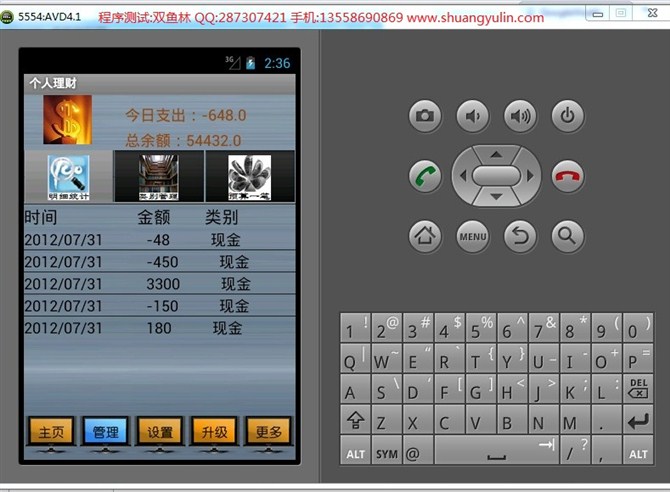This screenshot has width=670, height=492.
Task: Click the D-pad center select button
Action: (496, 176)
